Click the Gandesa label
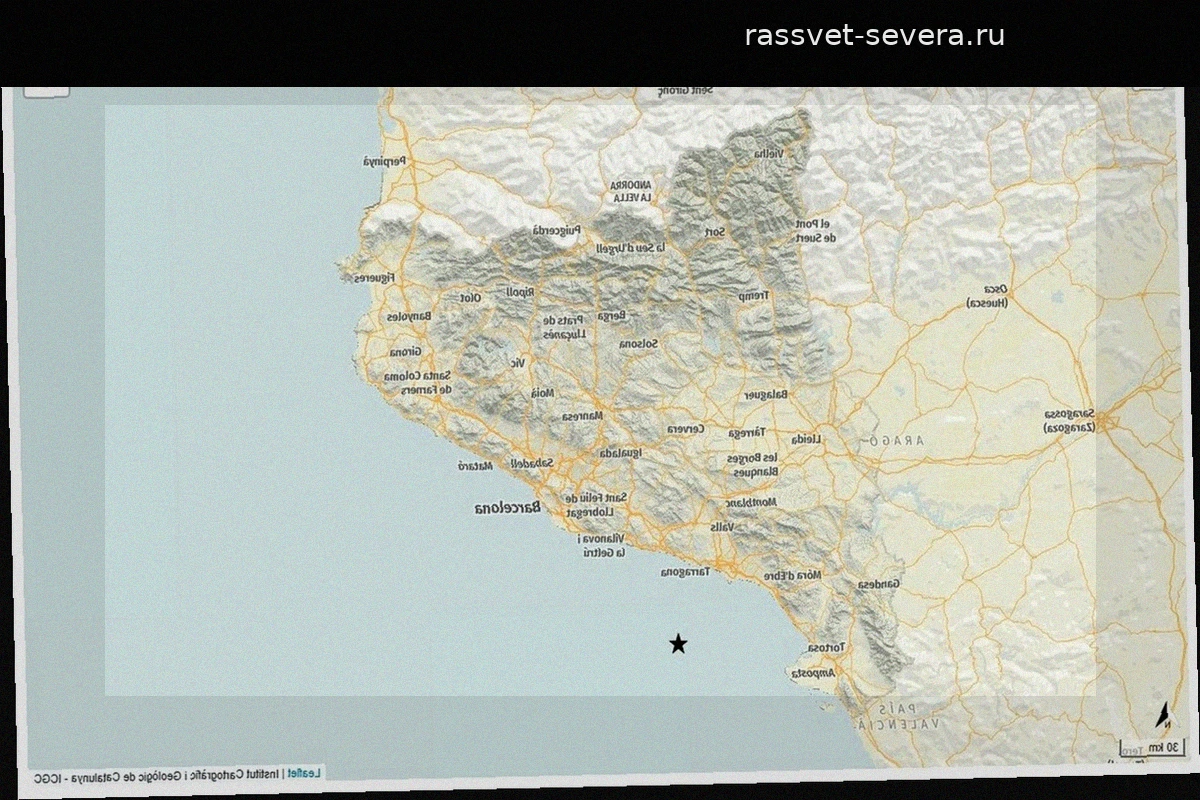Image resolution: width=1200 pixels, height=800 pixels. pos(879,584)
